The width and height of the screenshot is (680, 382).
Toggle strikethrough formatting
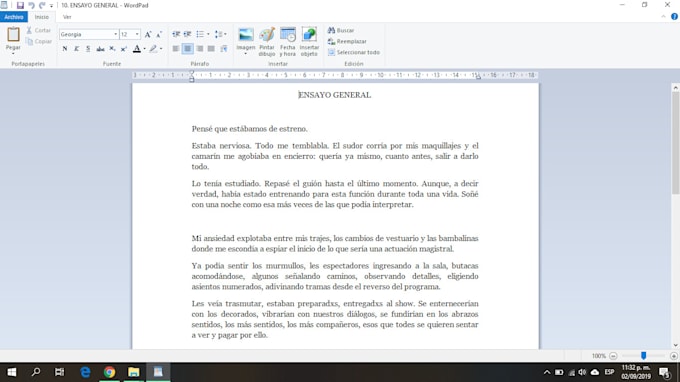[100, 49]
